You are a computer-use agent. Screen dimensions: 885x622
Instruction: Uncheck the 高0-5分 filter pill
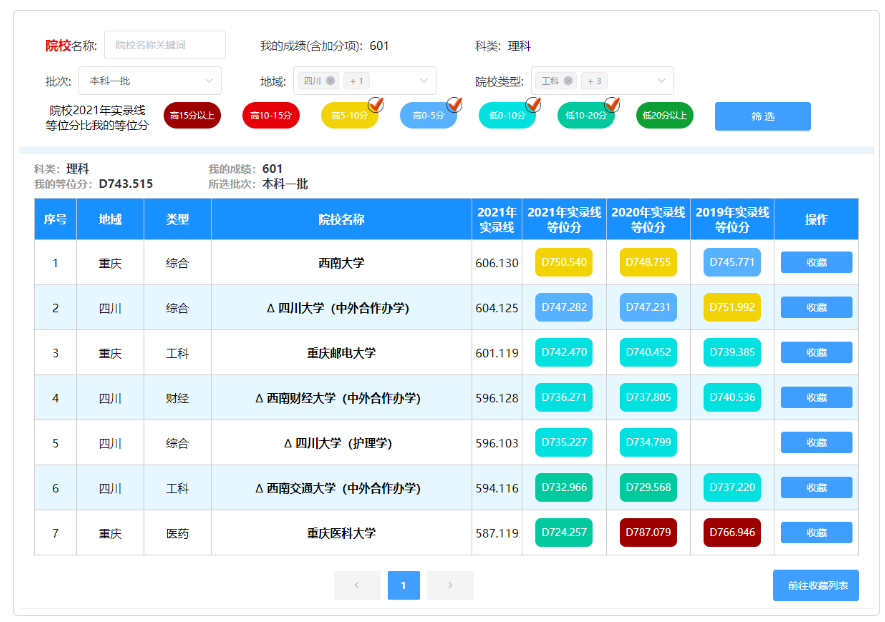point(428,116)
